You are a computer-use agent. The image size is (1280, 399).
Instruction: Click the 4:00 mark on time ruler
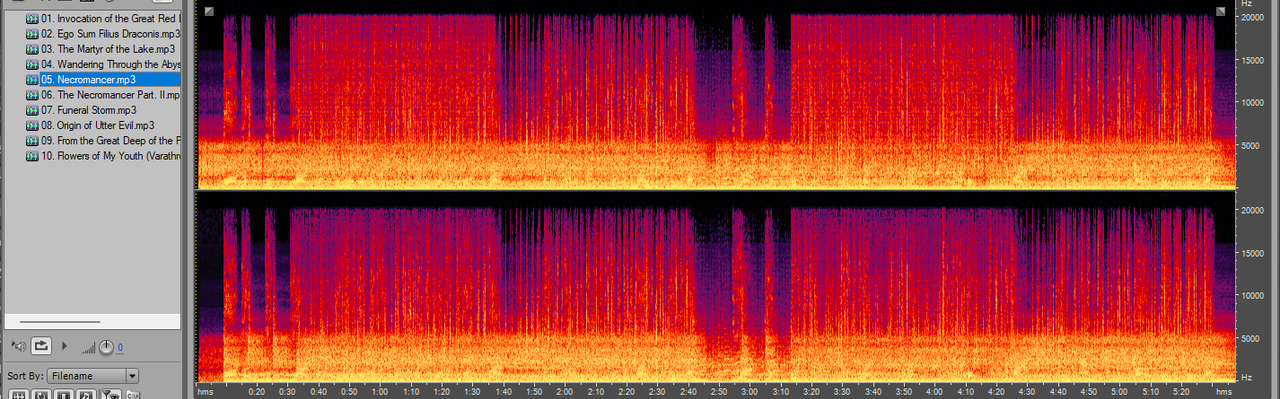[x=934, y=391]
